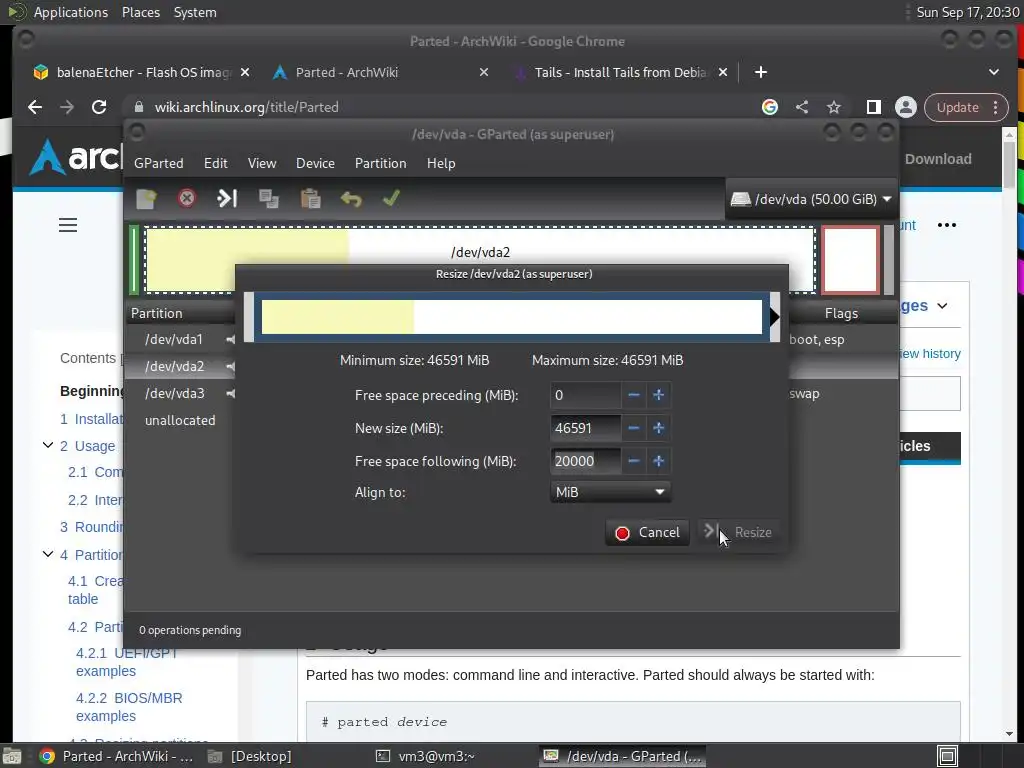The height and width of the screenshot is (768, 1024).
Task: Click the Free space preceding input field
Action: [x=585, y=395]
